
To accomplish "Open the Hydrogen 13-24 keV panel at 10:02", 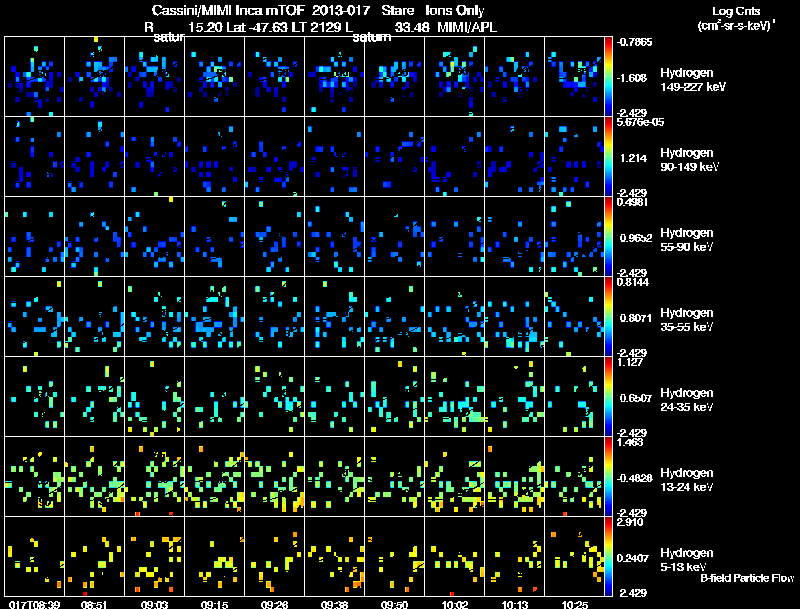I will point(455,476).
